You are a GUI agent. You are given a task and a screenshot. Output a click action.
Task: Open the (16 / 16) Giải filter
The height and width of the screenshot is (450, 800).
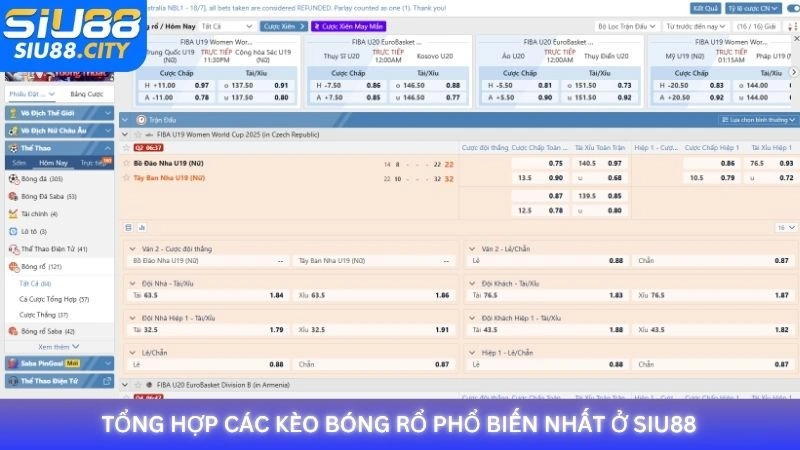tap(757, 26)
